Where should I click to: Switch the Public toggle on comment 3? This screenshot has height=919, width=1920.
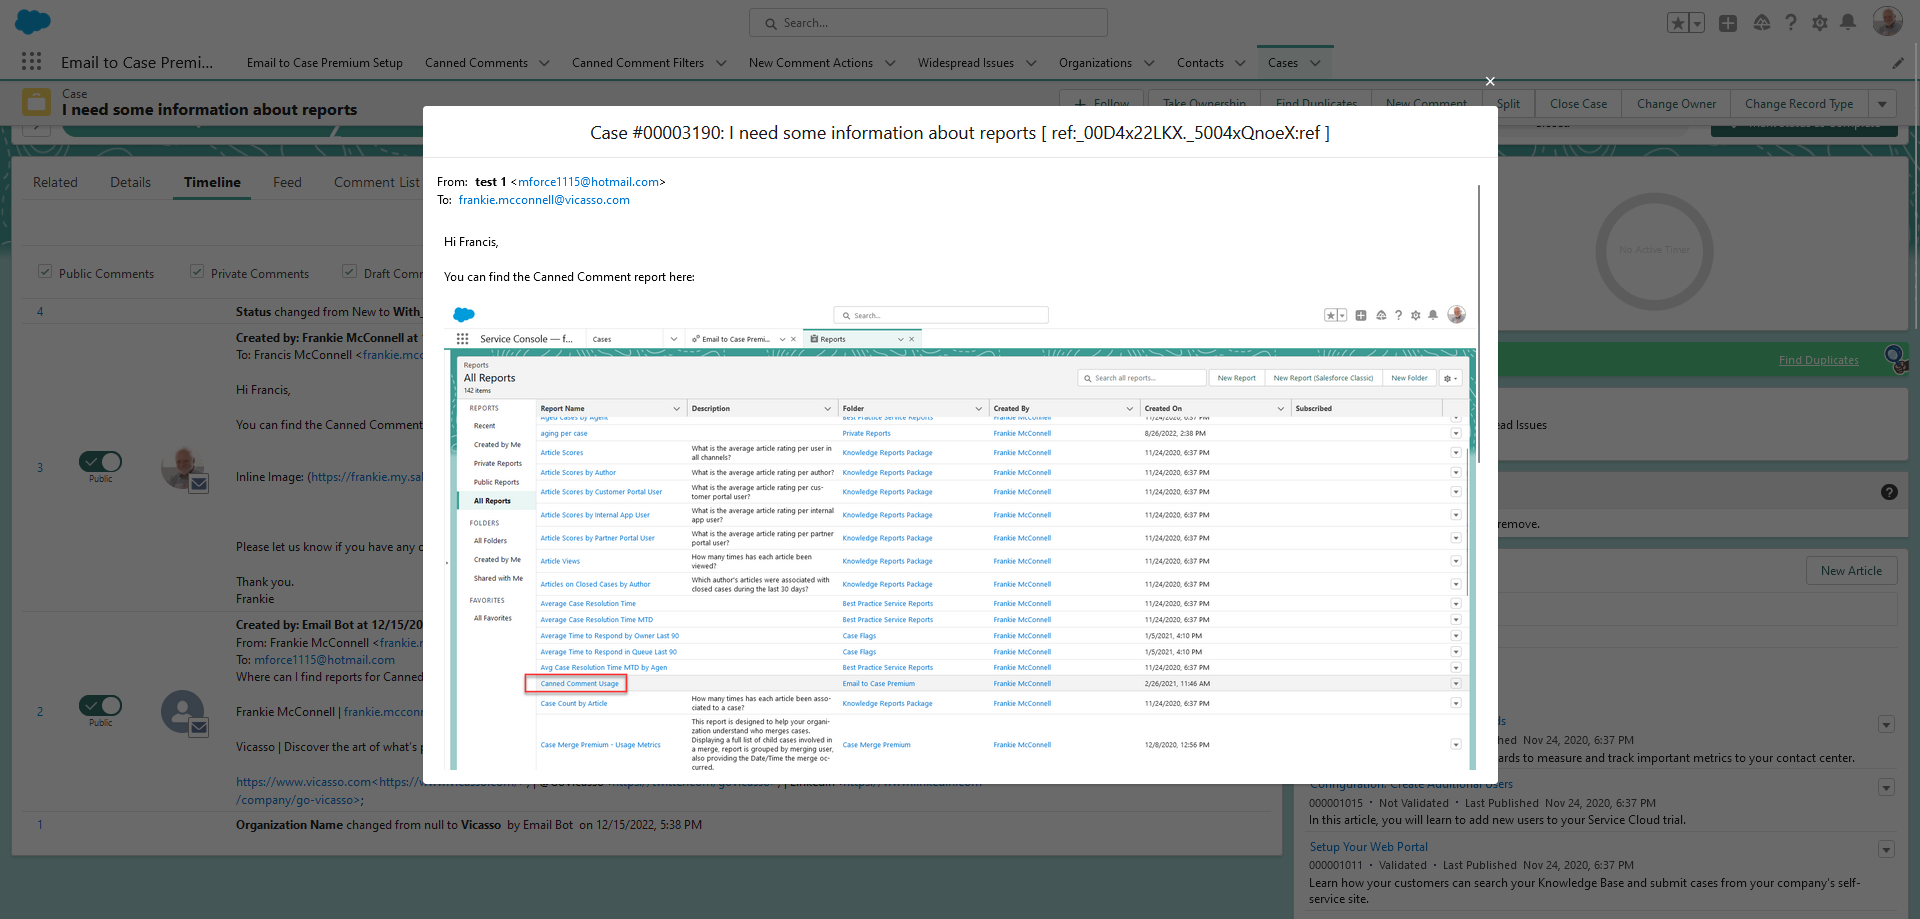tap(101, 461)
